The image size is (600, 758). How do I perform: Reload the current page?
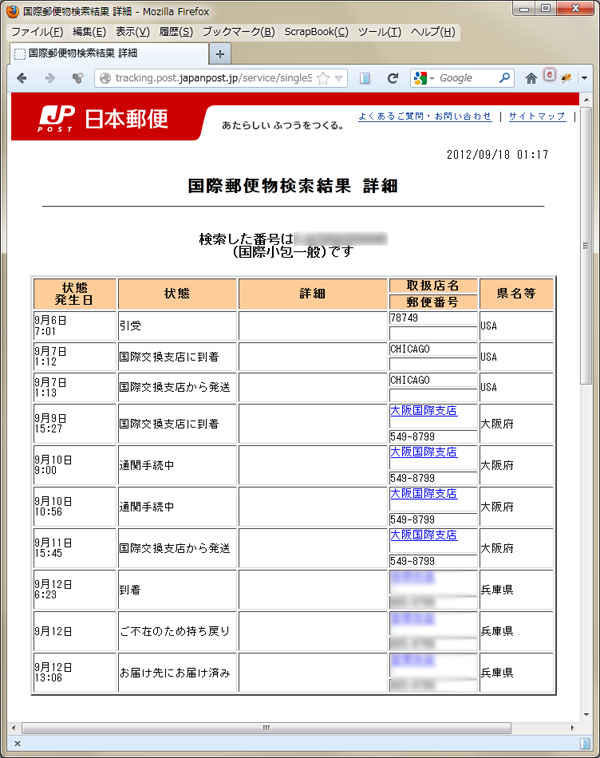(x=393, y=78)
